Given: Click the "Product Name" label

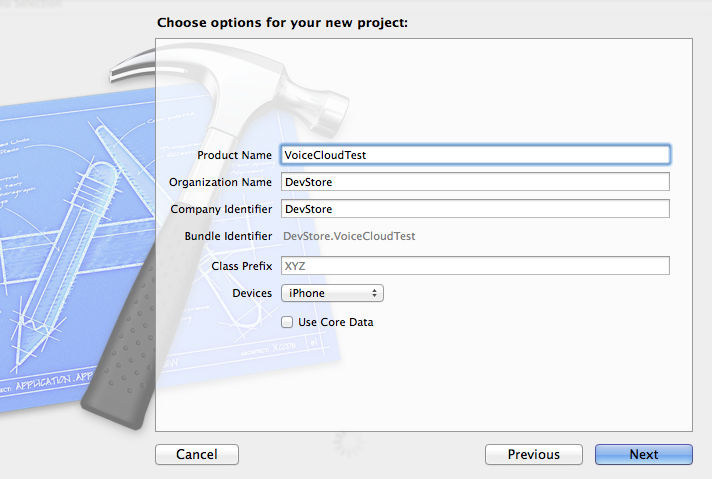Looking at the screenshot, I should pyautogui.click(x=234, y=155).
